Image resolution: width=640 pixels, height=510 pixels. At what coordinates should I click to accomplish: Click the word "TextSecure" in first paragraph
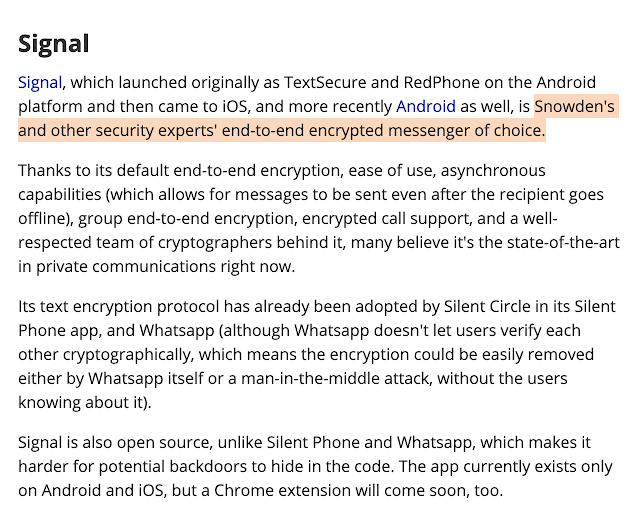[x=328, y=82]
